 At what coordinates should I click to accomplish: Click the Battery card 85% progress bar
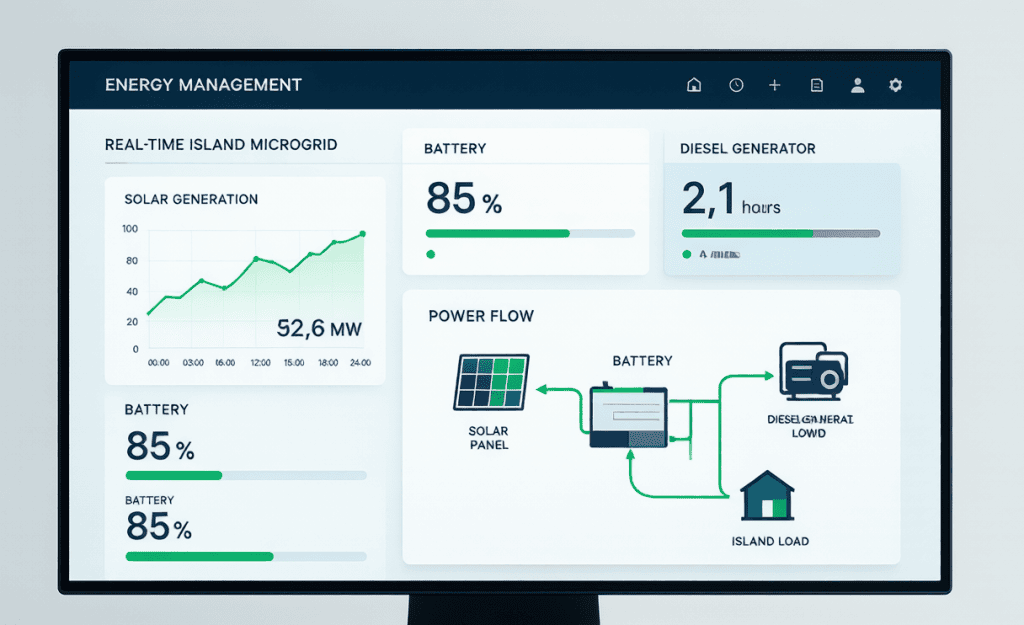530,233
